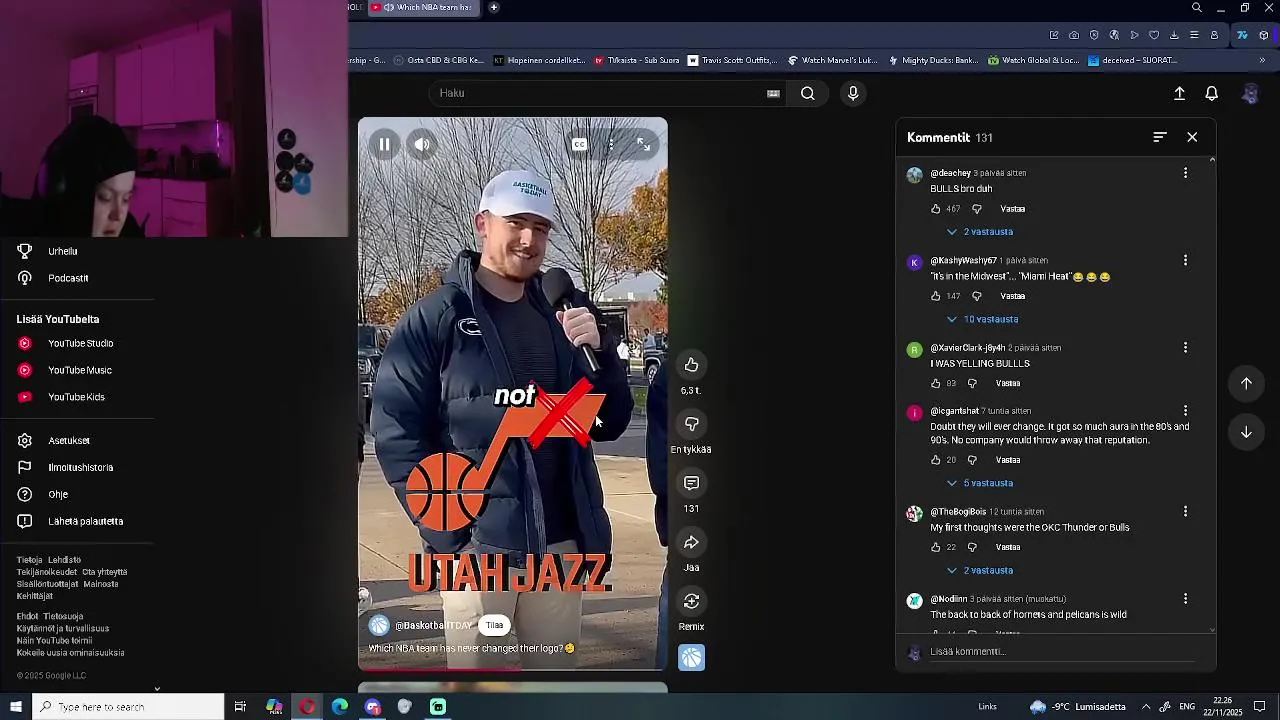Open the on-screen keyboard icon in search
The height and width of the screenshot is (720, 1280).
[x=773, y=93]
